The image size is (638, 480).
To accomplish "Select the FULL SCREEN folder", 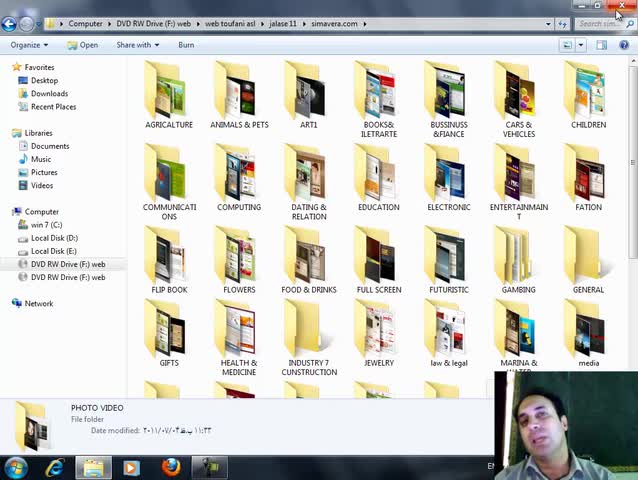I will pos(379,260).
